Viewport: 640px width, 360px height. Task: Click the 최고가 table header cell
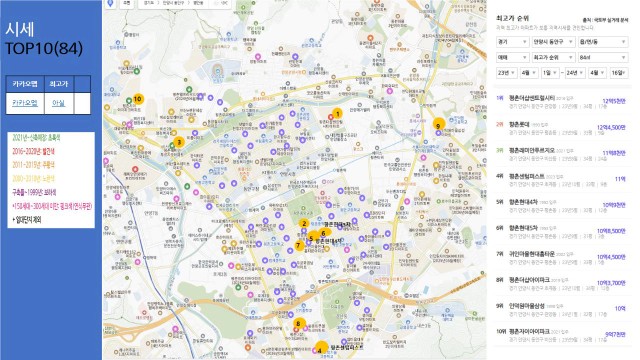[58, 84]
